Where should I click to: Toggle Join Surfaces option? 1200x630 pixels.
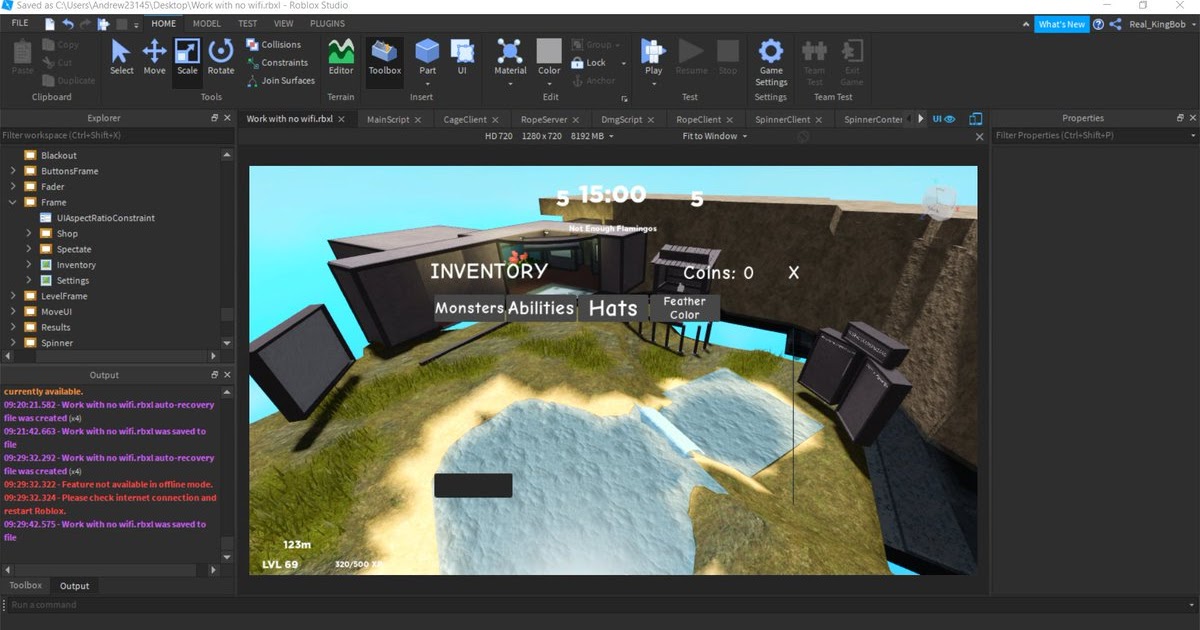point(280,81)
